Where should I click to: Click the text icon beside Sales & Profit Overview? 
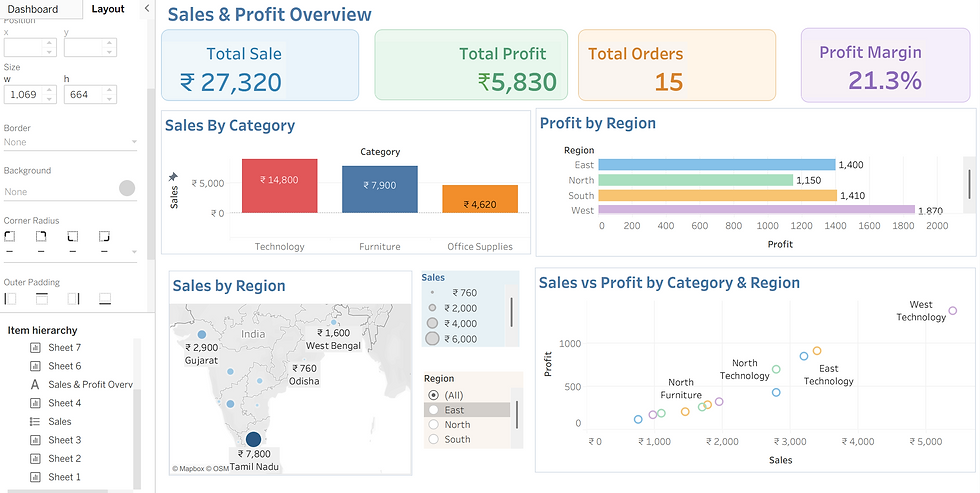click(x=35, y=384)
